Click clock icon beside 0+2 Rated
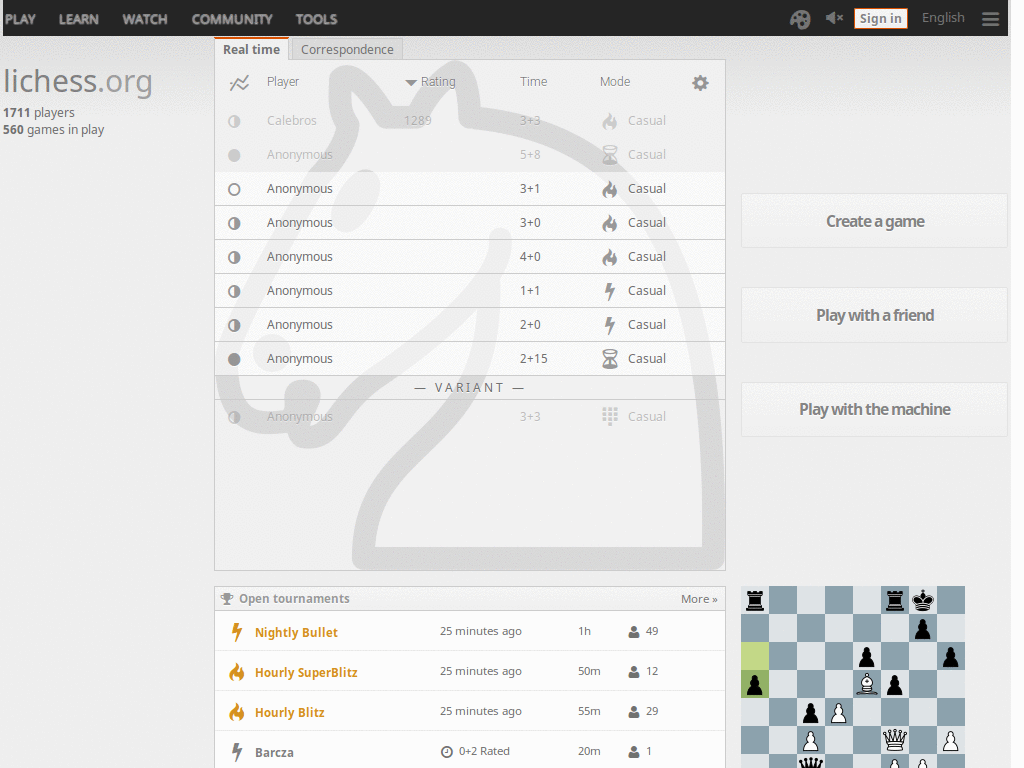The image size is (1024, 768). [447, 752]
